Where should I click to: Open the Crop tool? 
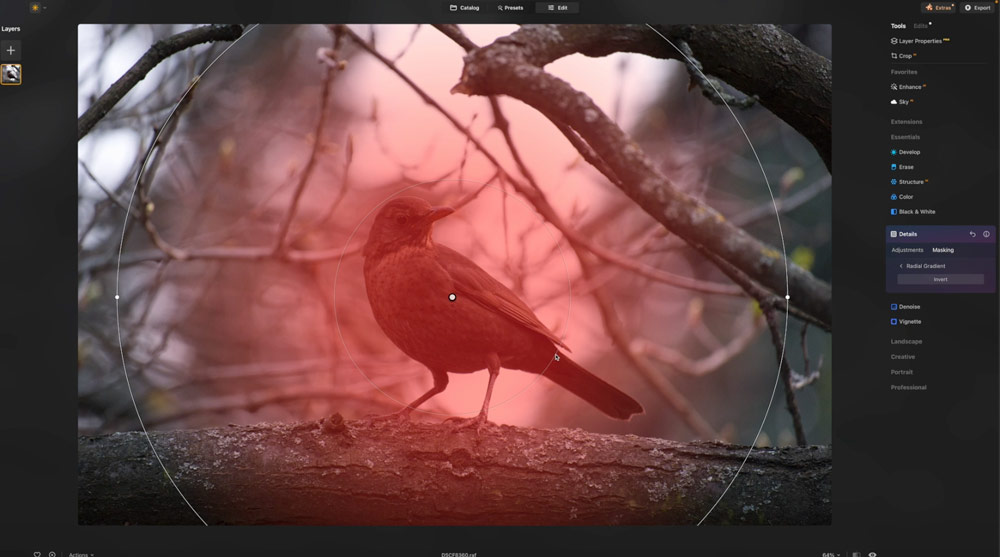(903, 56)
